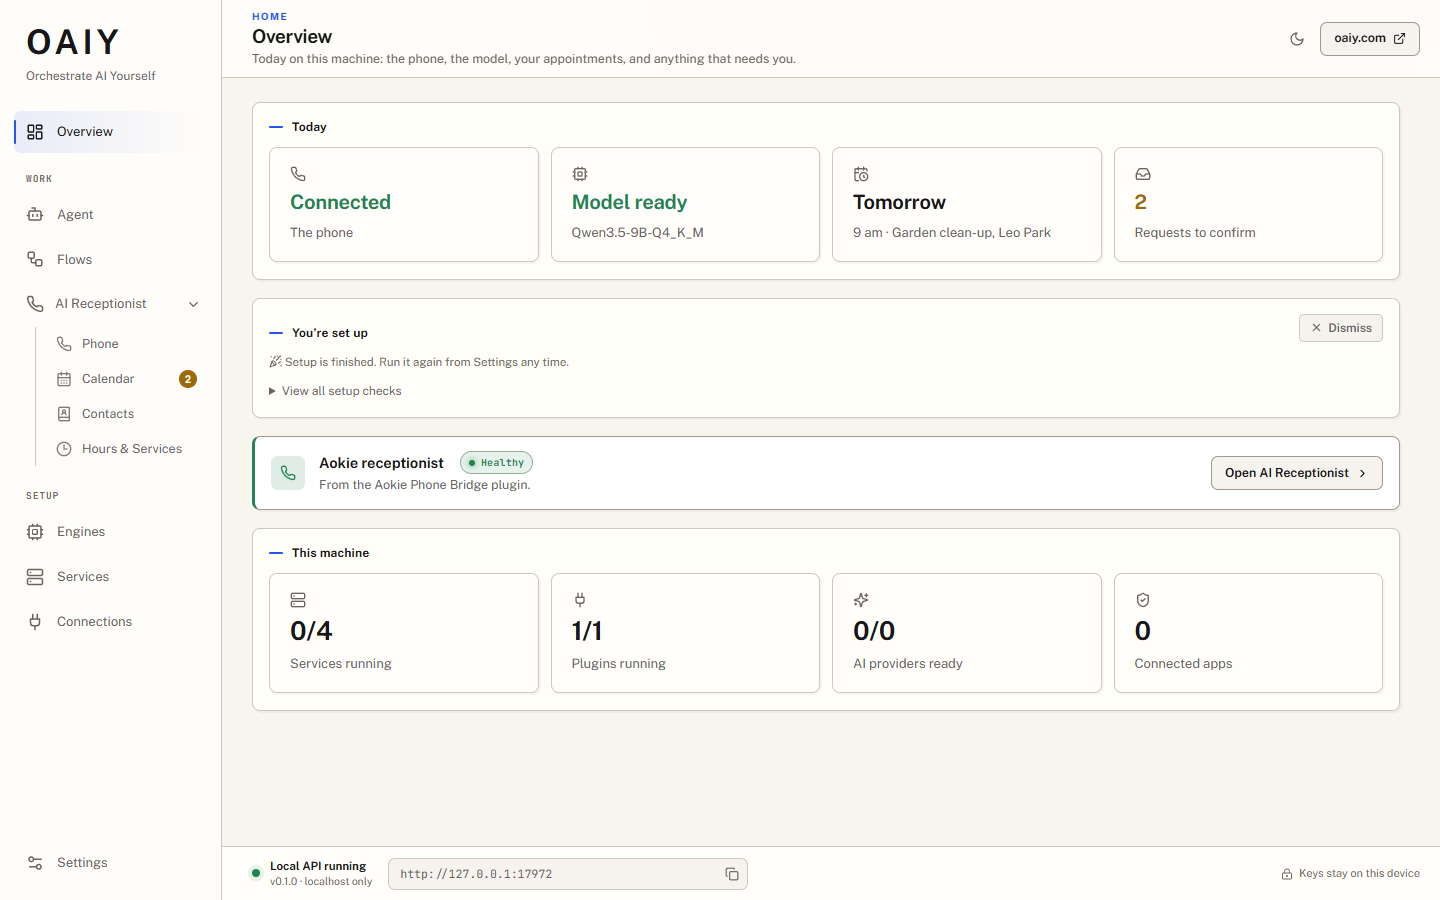
Task: Click the Connections plug icon in the sidebar
Action: pyautogui.click(x=35, y=622)
